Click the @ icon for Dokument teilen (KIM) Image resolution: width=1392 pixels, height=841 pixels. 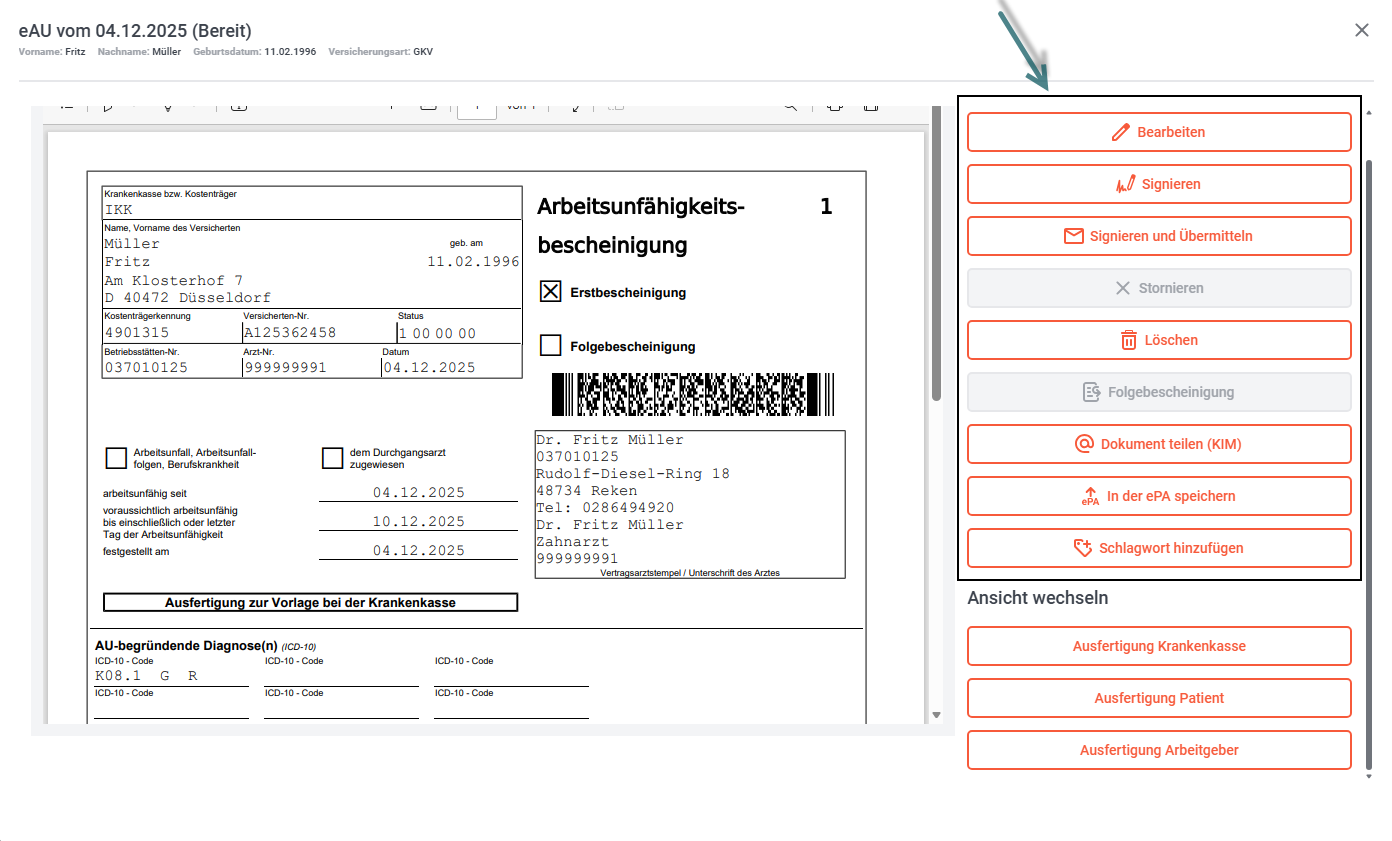(1083, 444)
